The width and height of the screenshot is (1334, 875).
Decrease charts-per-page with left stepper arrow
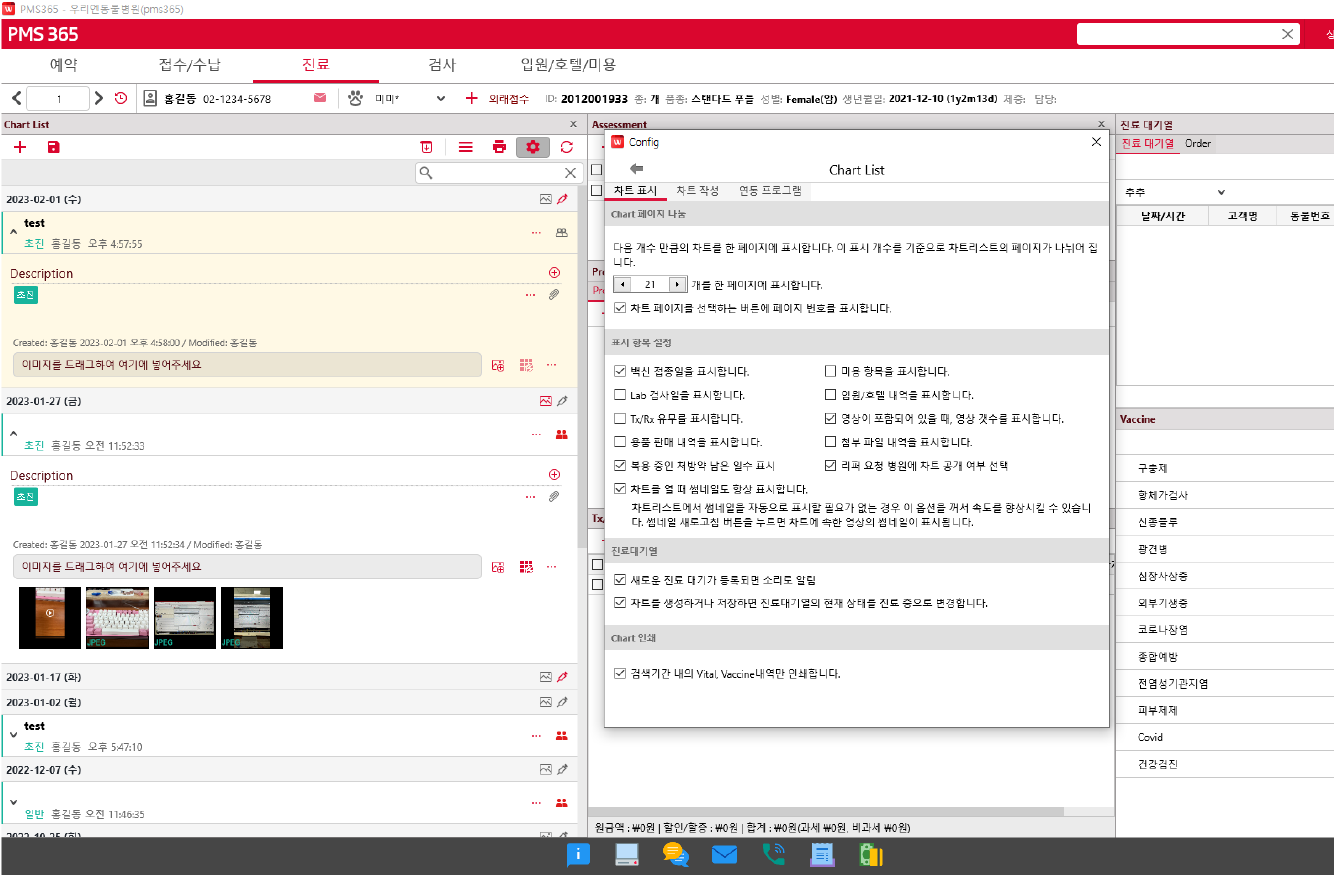pyautogui.click(x=622, y=285)
